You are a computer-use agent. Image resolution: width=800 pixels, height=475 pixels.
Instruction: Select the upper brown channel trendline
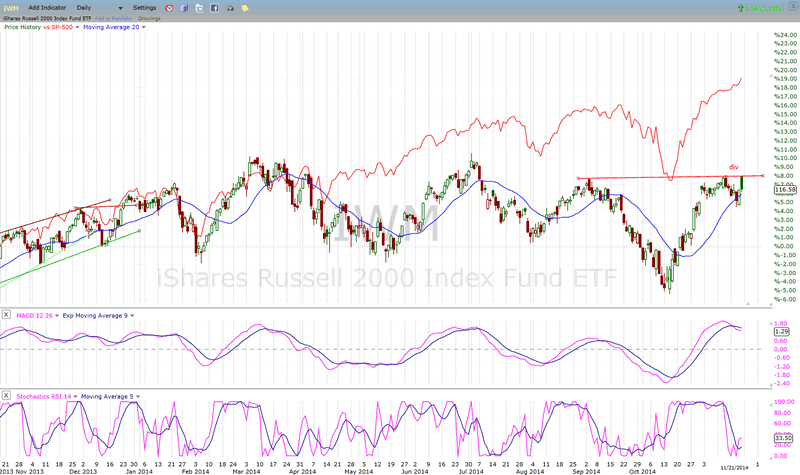click(55, 216)
